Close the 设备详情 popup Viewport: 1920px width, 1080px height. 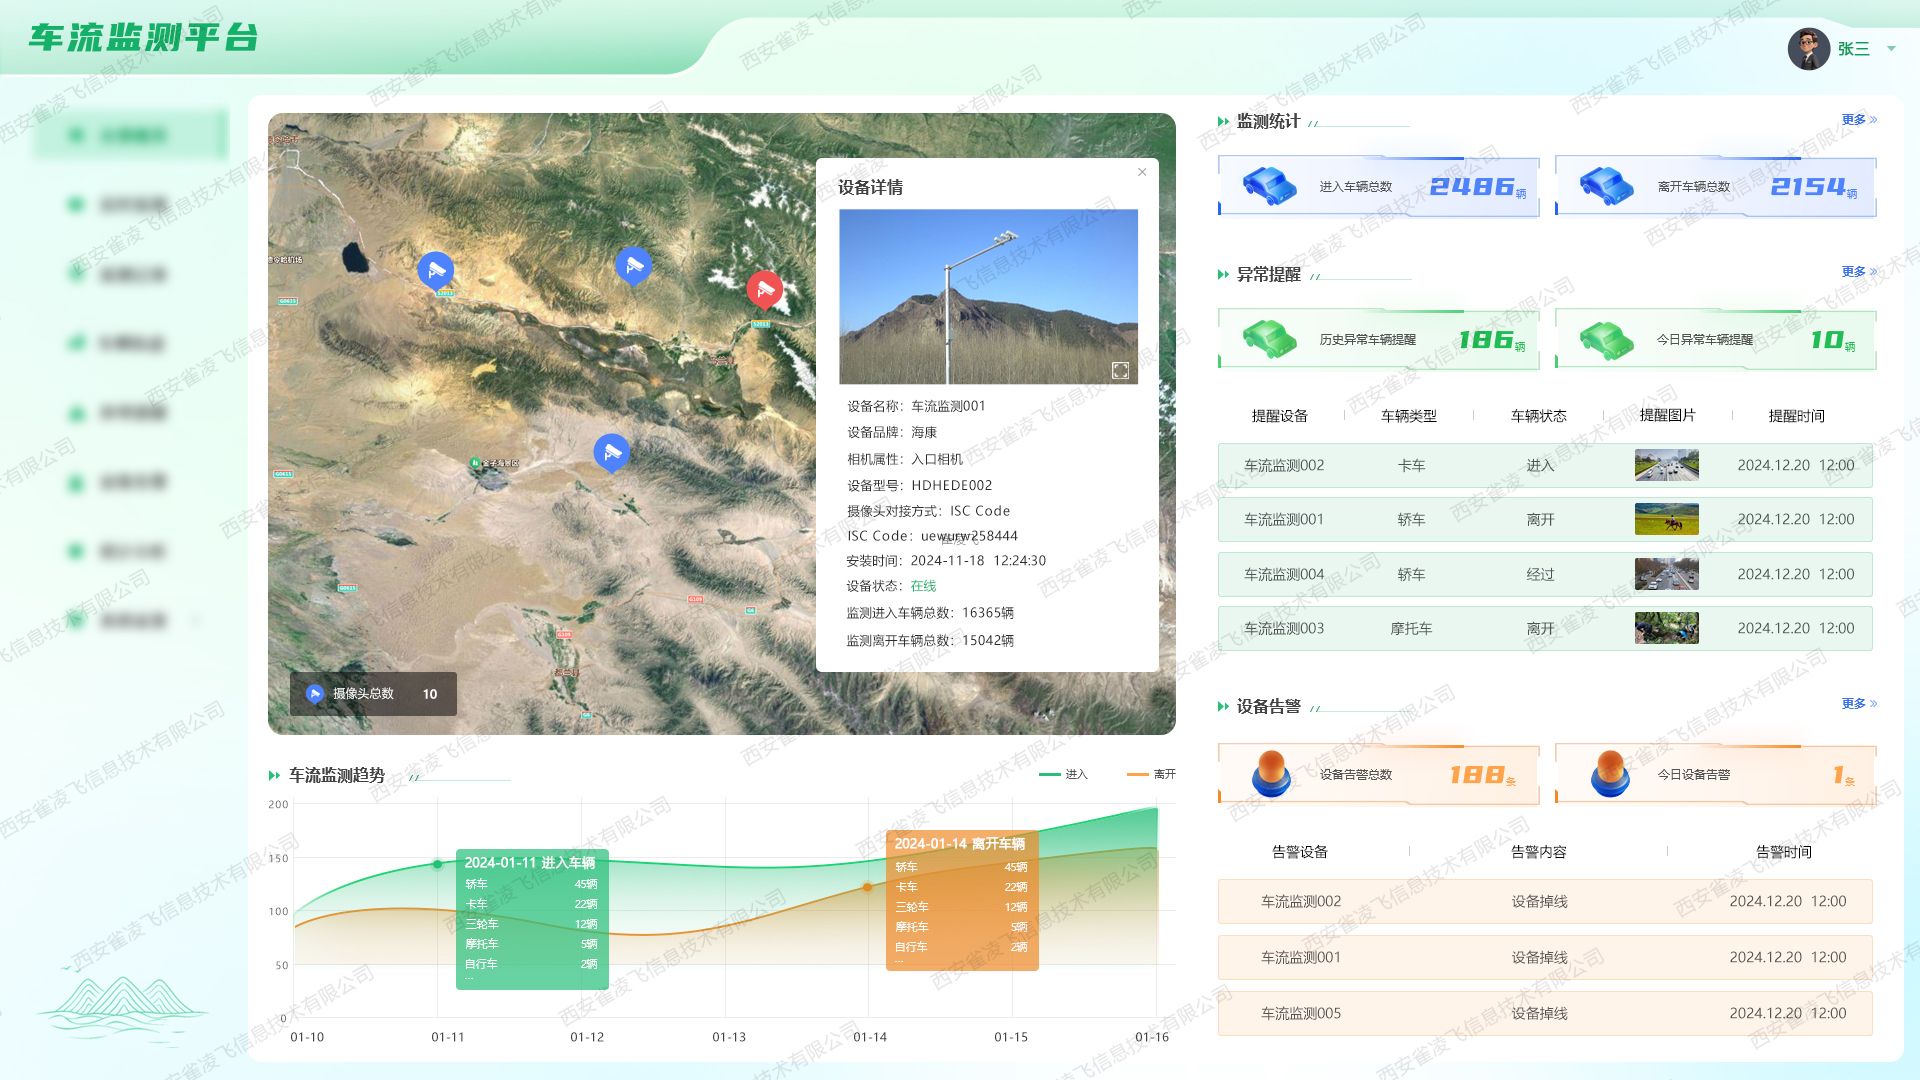[1142, 172]
